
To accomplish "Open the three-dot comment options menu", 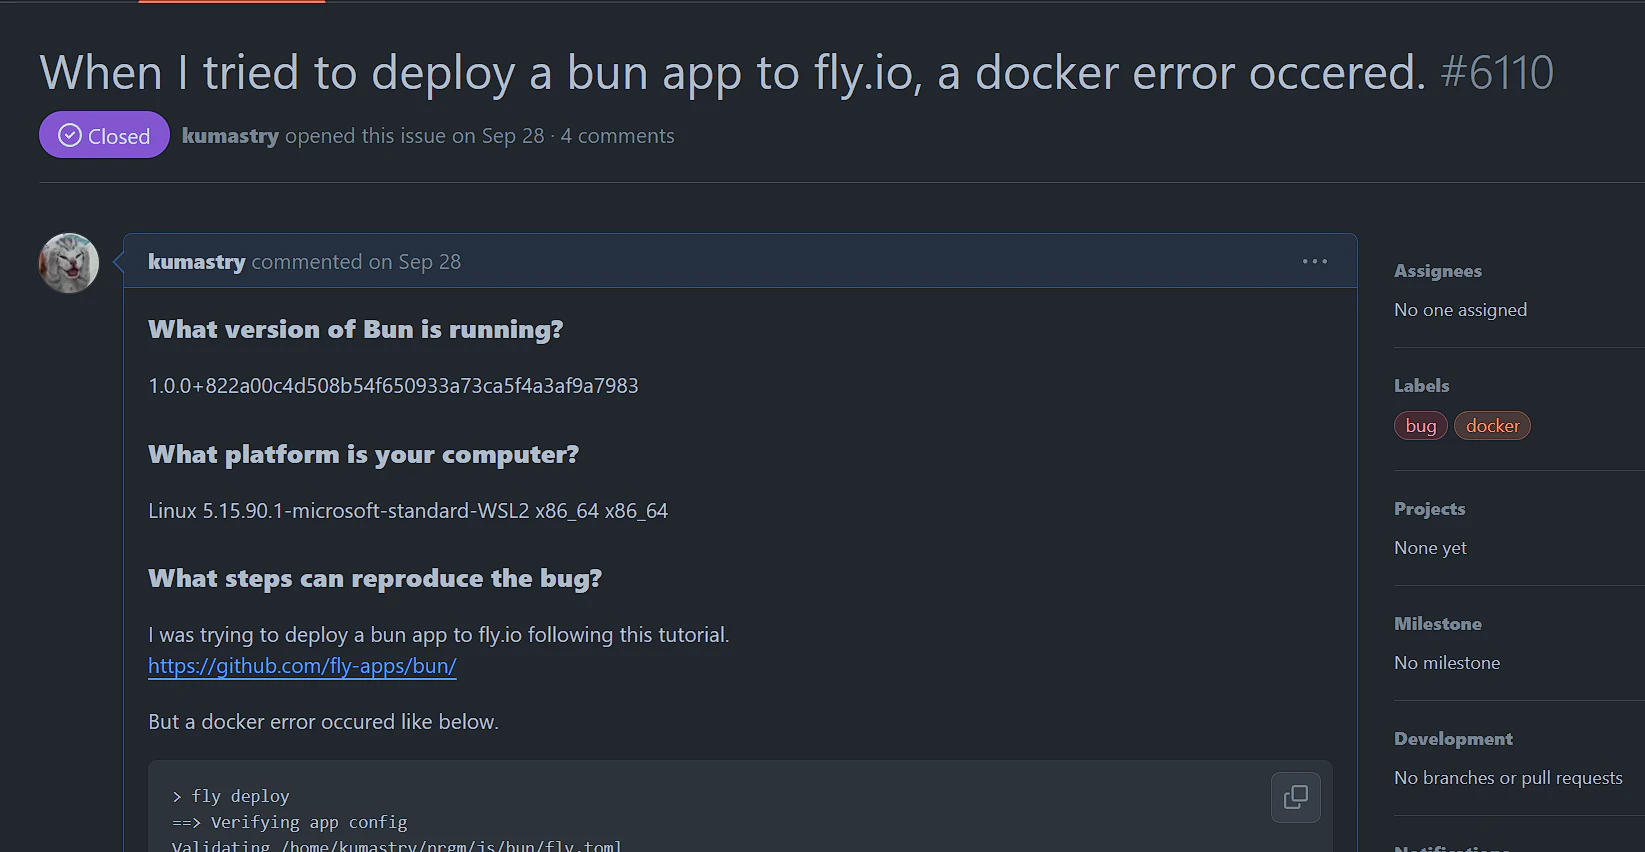I will click(1315, 262).
